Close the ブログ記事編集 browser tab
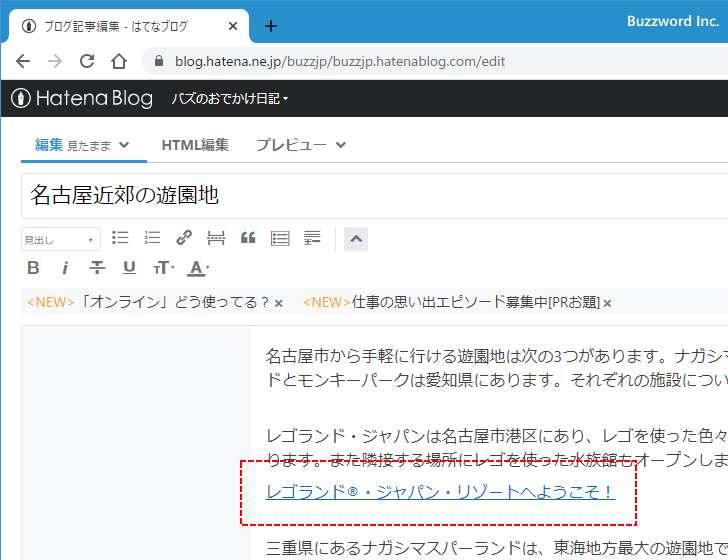The width and height of the screenshot is (728, 560). 233,26
